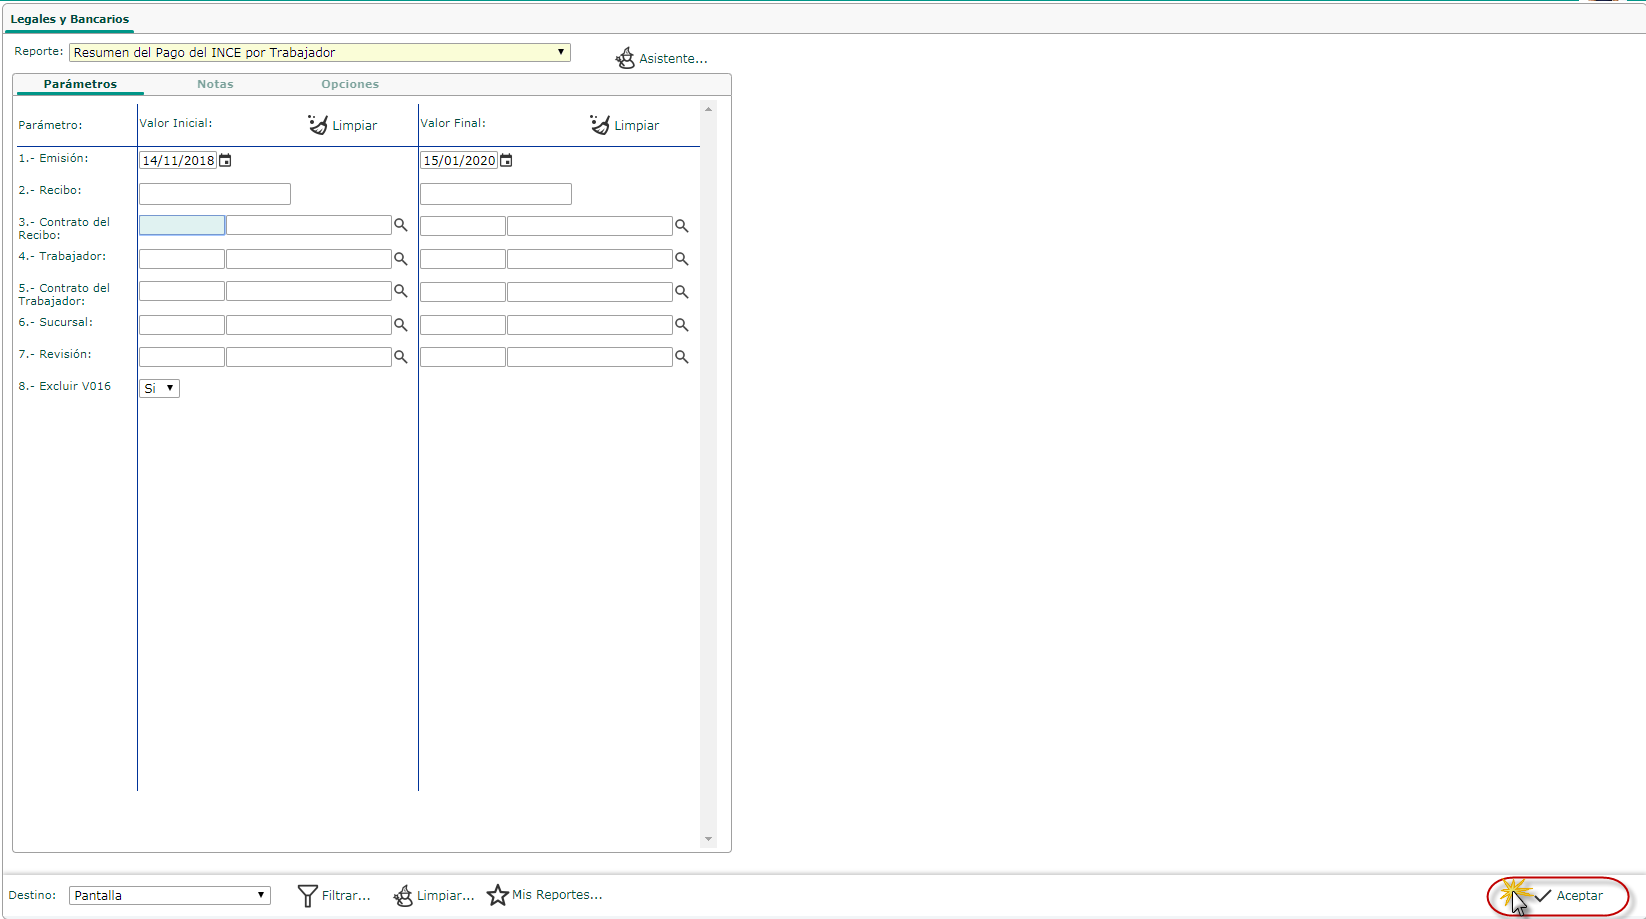
Task: Switch to the Notas tab
Action: tap(215, 84)
